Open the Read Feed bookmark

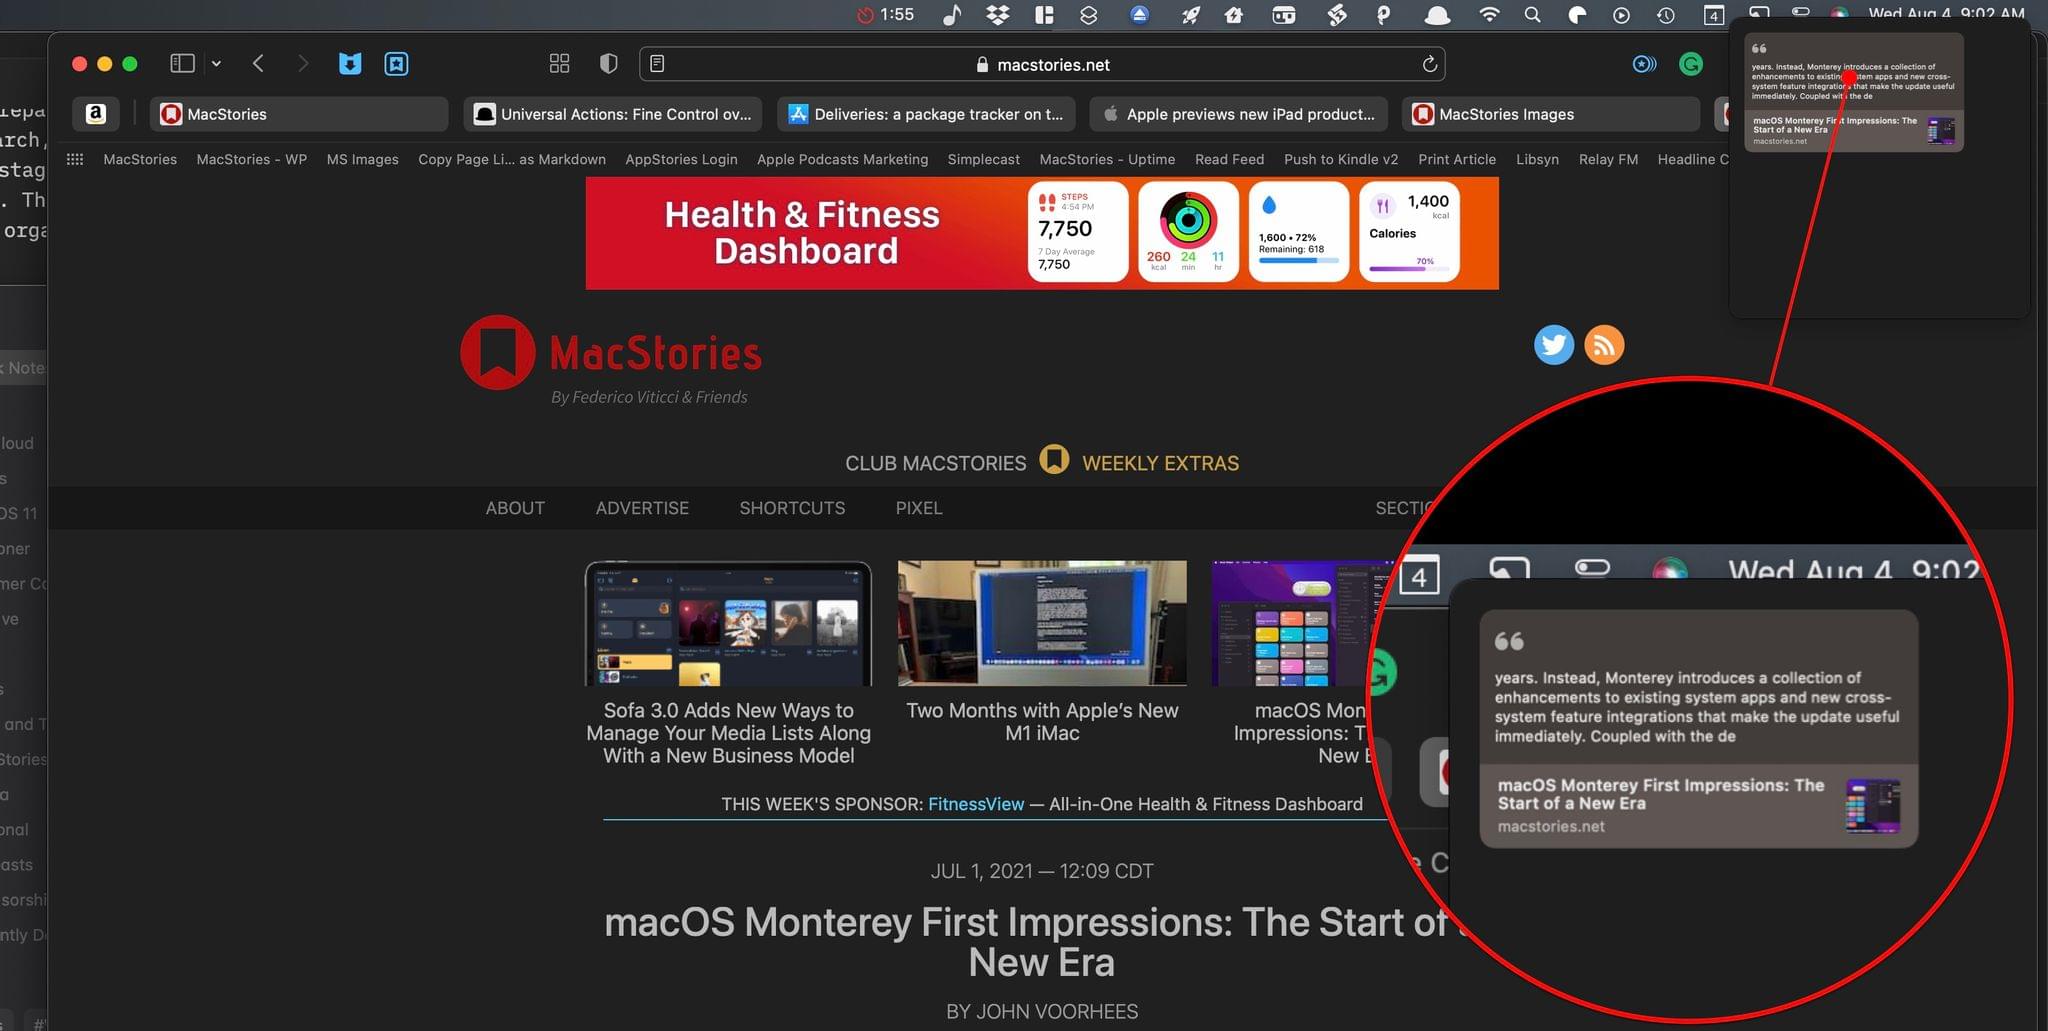1229,159
